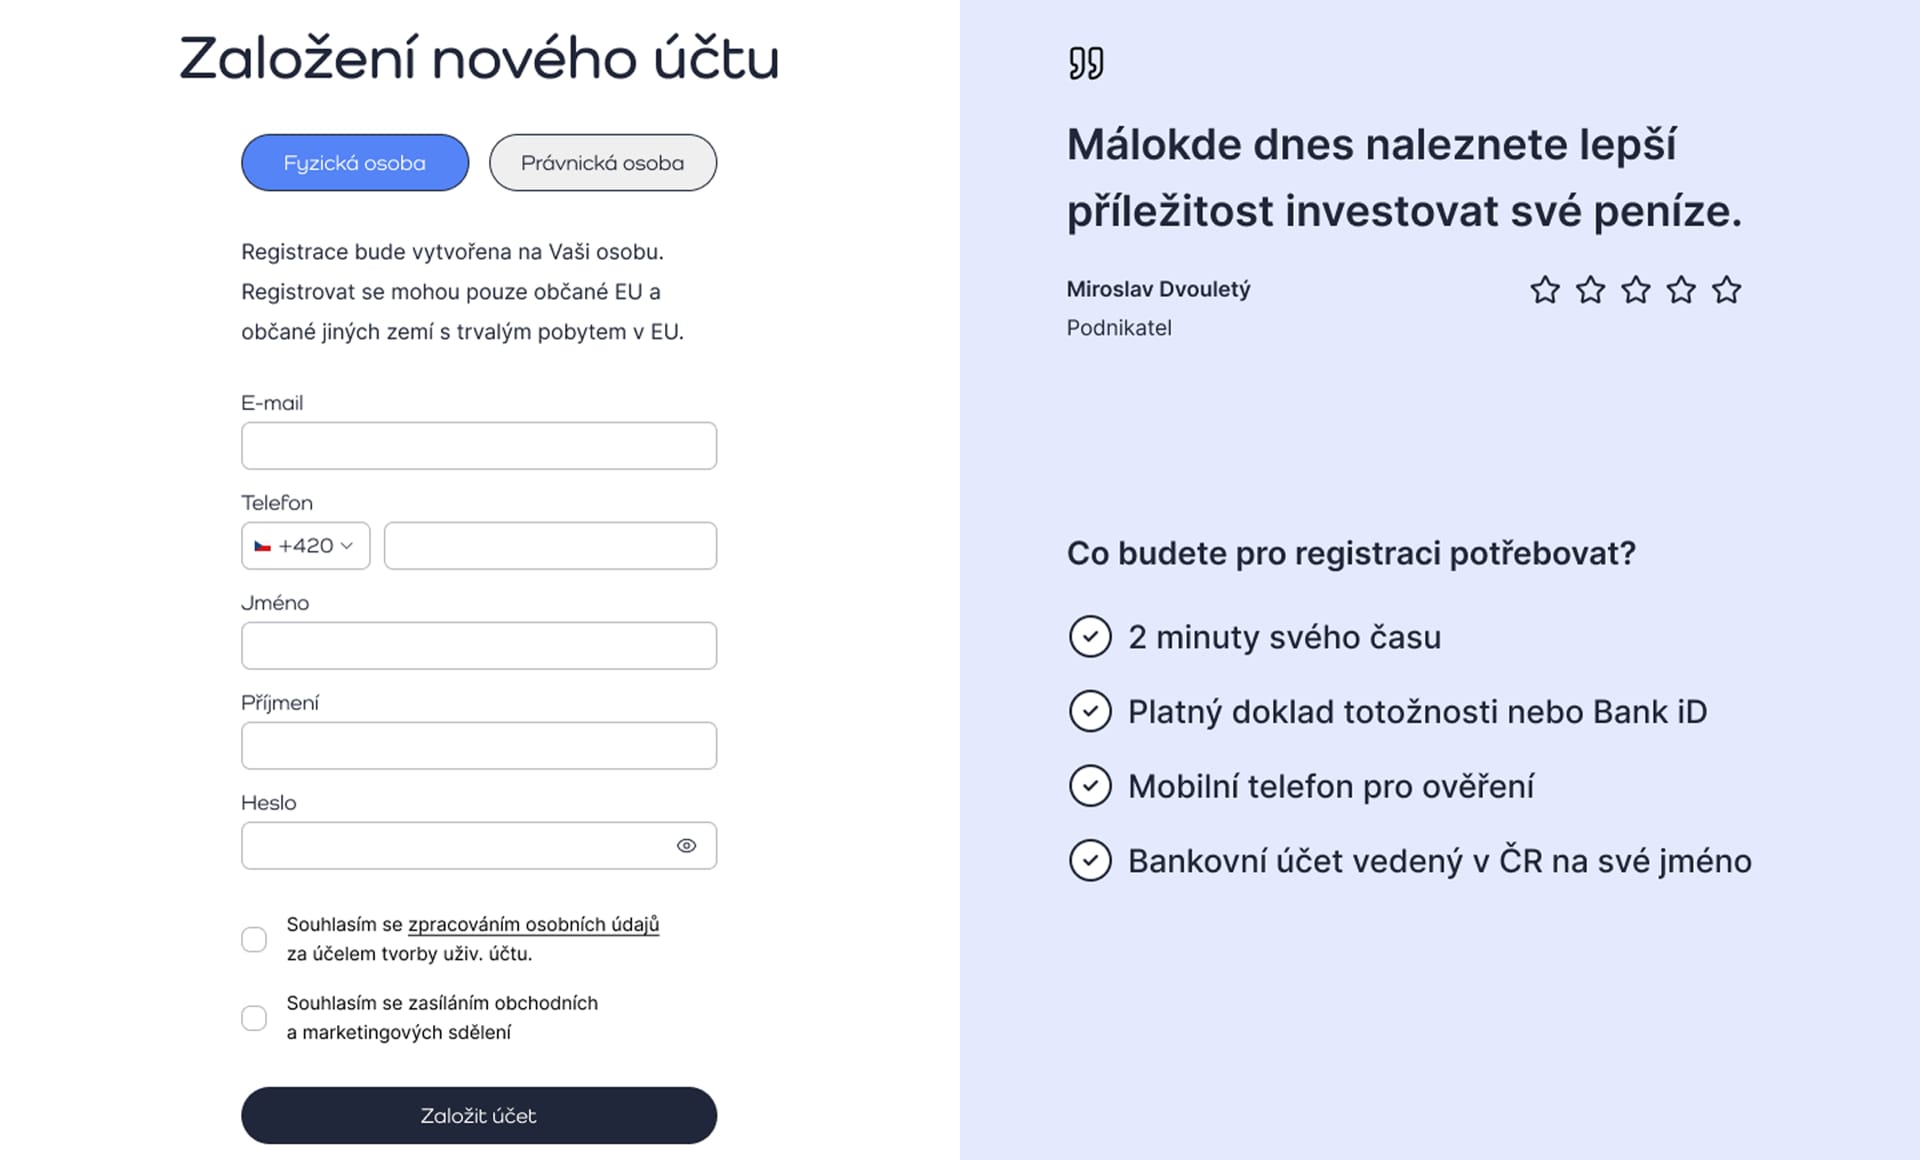Click into the 'Příjmení' text field
1920x1160 pixels.
[478, 746]
